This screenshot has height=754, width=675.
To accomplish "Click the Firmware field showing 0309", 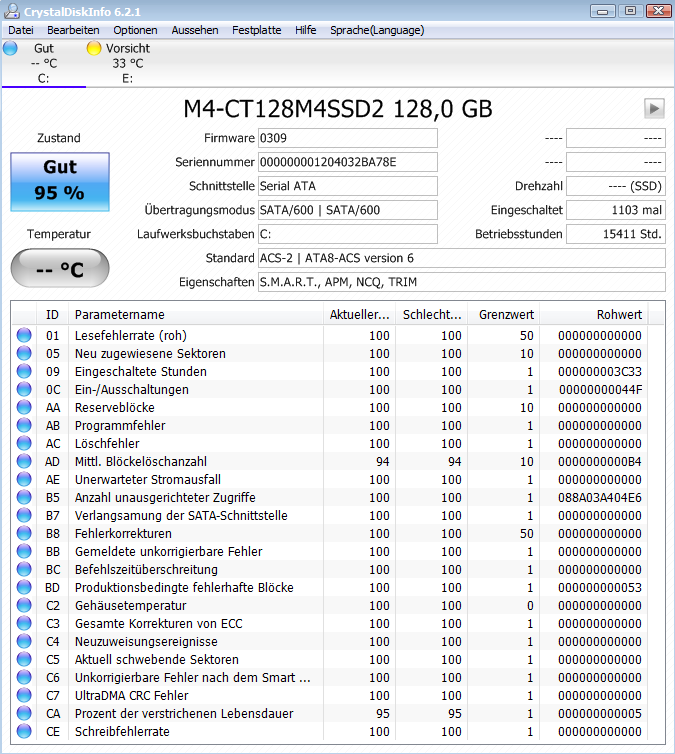I will 348,138.
